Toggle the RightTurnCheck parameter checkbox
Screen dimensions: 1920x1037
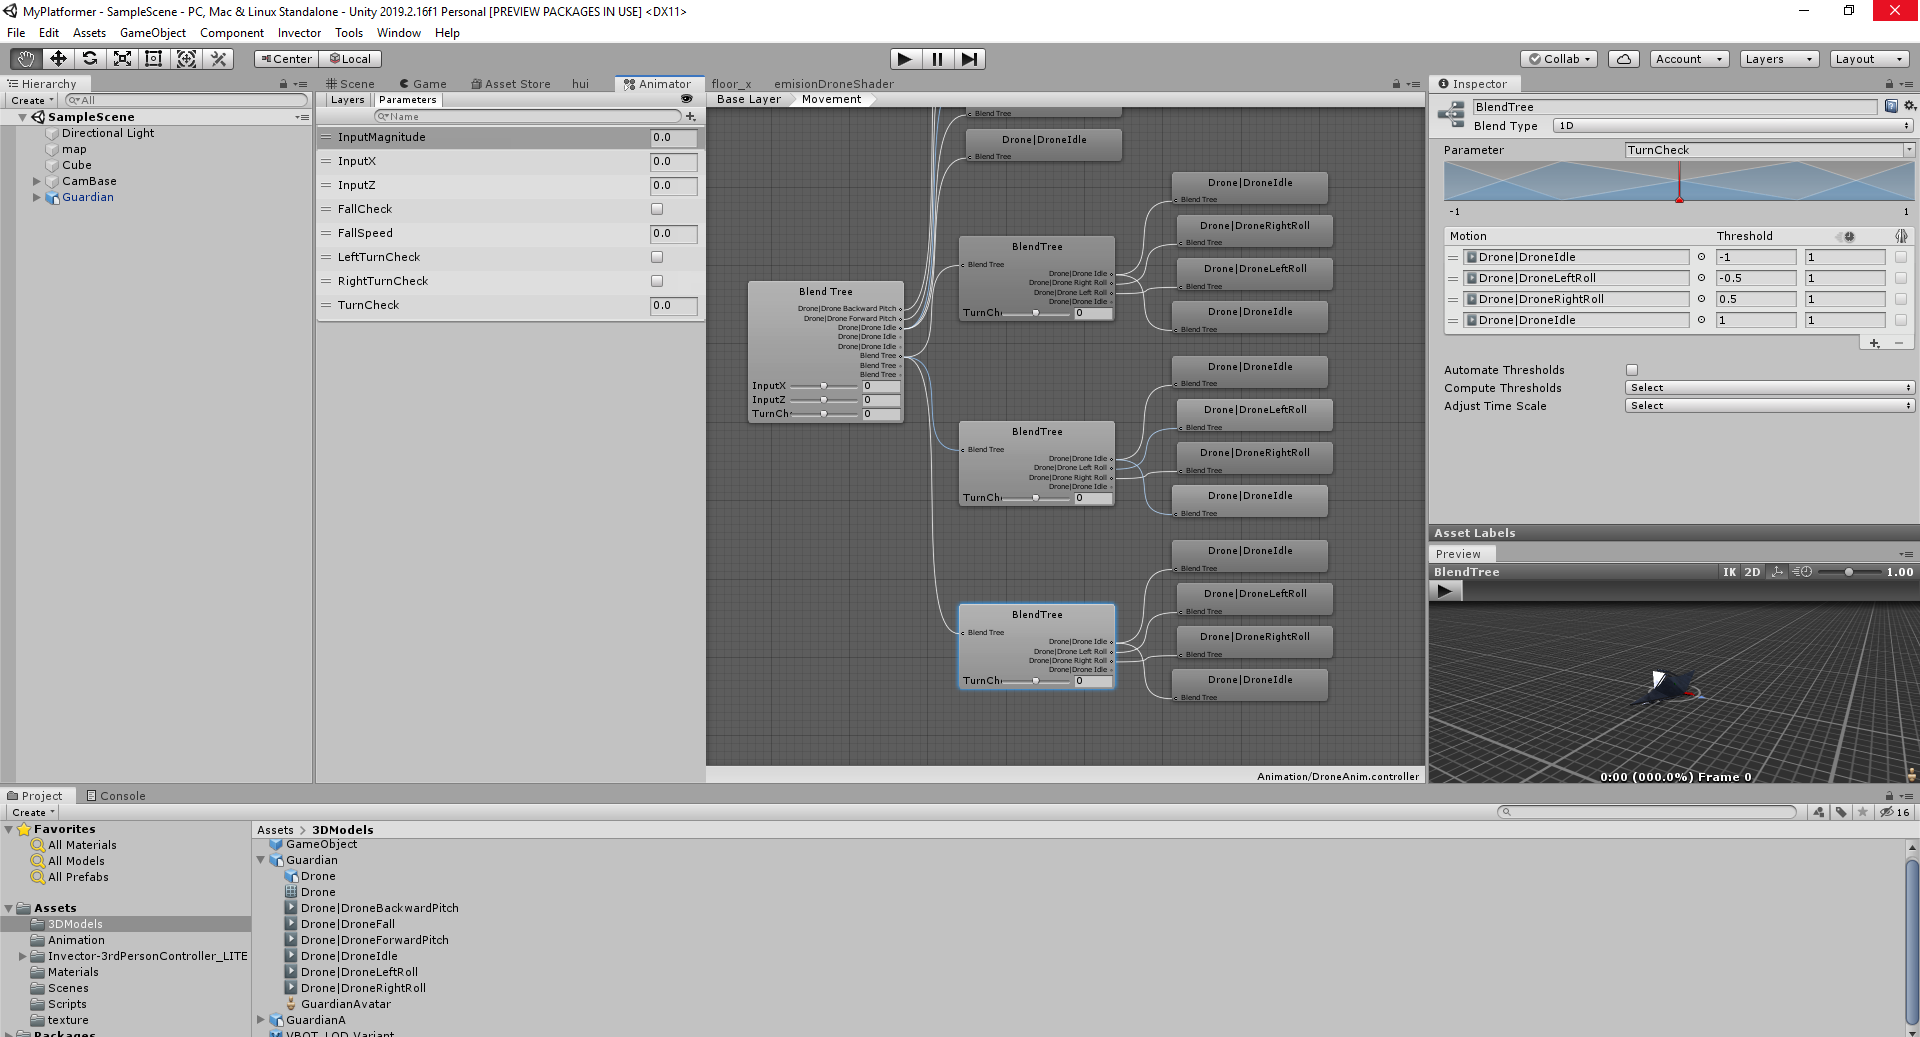click(x=657, y=281)
